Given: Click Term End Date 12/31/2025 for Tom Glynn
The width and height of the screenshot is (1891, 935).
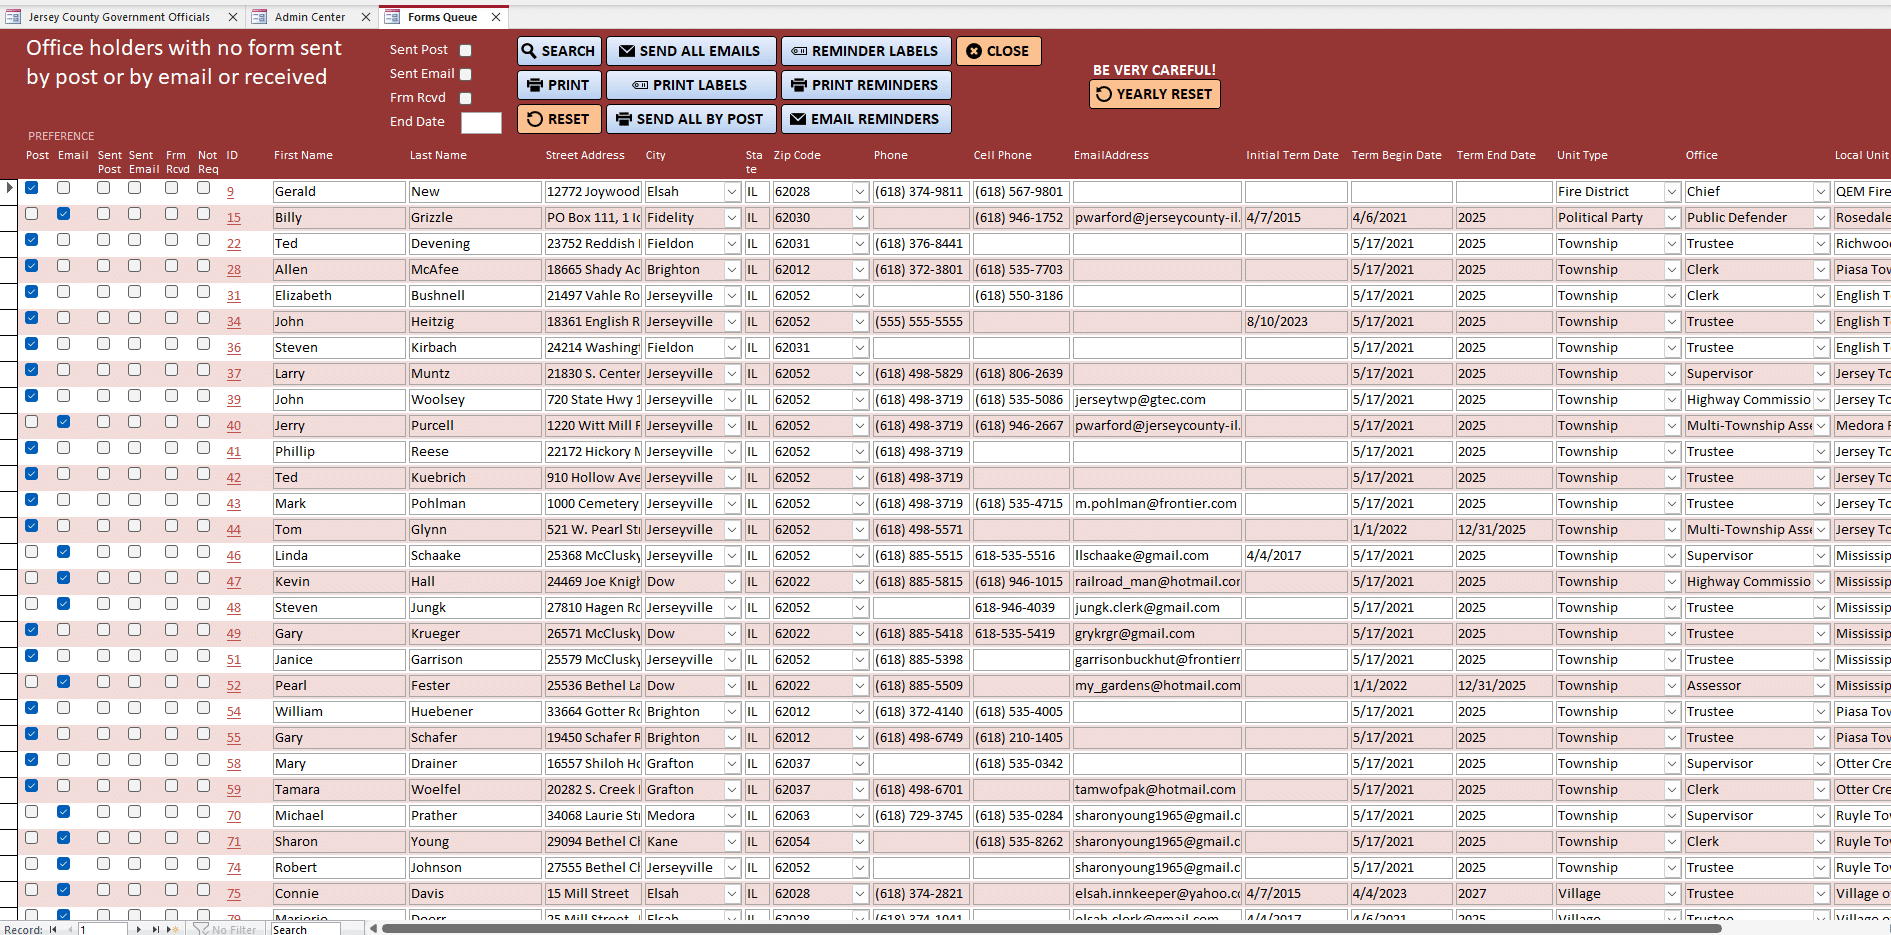Looking at the screenshot, I should click(1503, 530).
